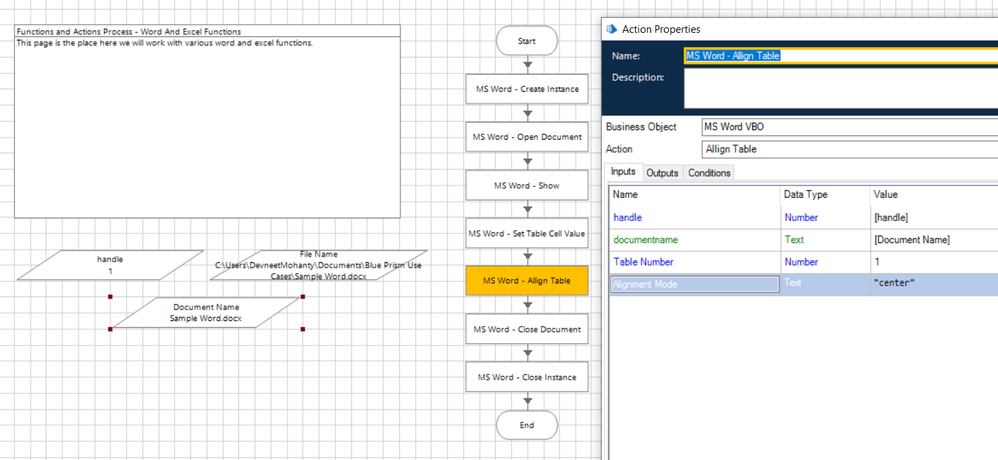Switch to the Conditions tab
Image resolution: width=998 pixels, height=460 pixels.
pos(709,173)
